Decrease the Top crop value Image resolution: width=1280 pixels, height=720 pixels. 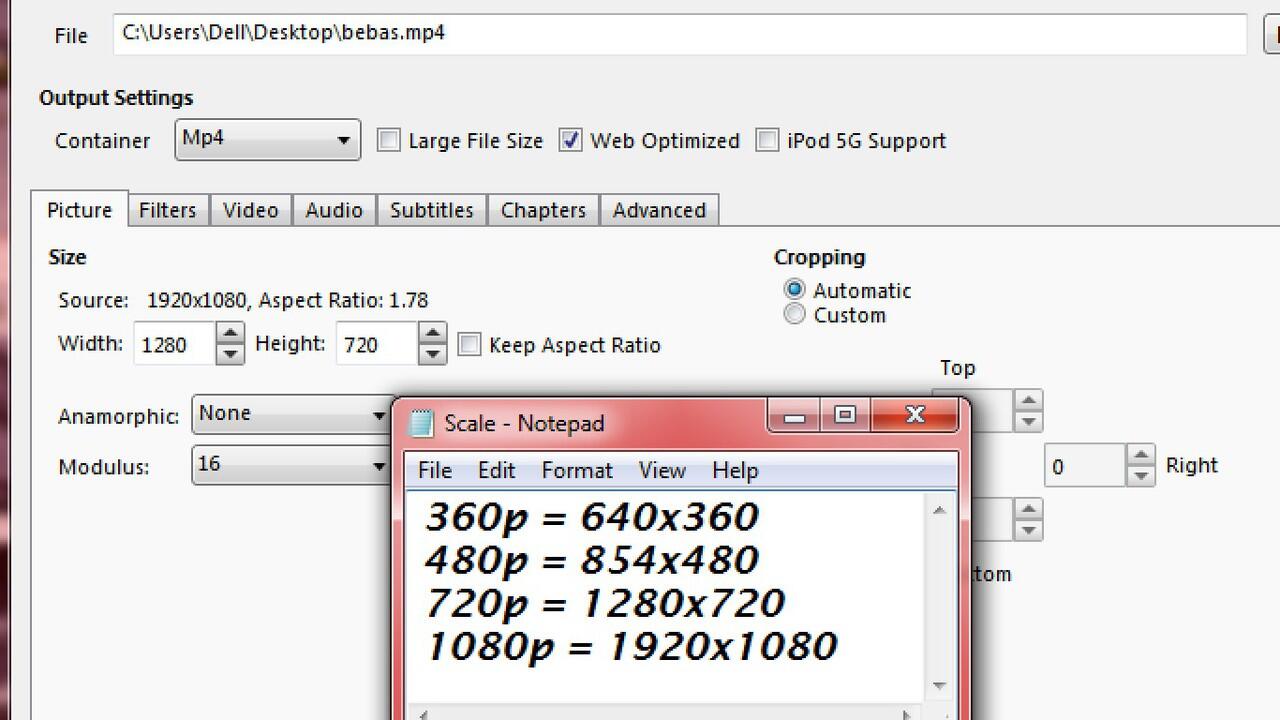(1028, 421)
